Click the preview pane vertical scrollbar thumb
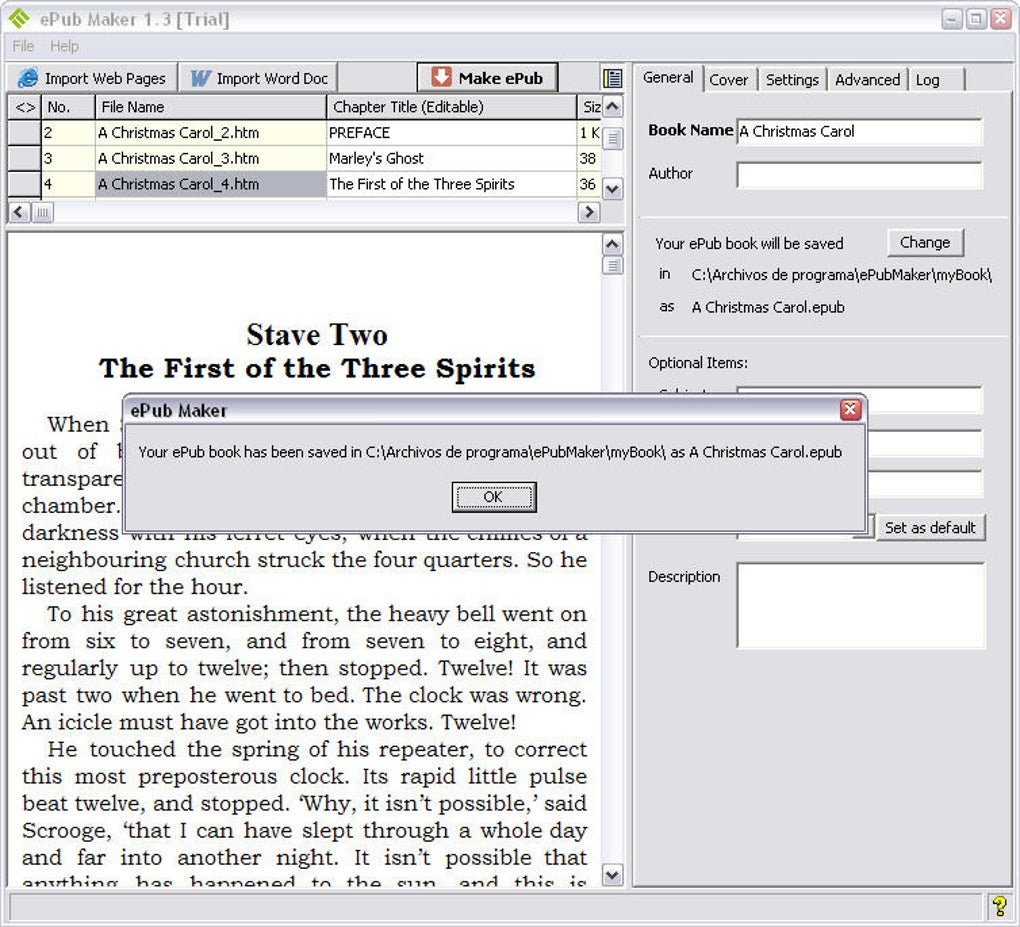Image resolution: width=1020 pixels, height=927 pixels. point(612,265)
